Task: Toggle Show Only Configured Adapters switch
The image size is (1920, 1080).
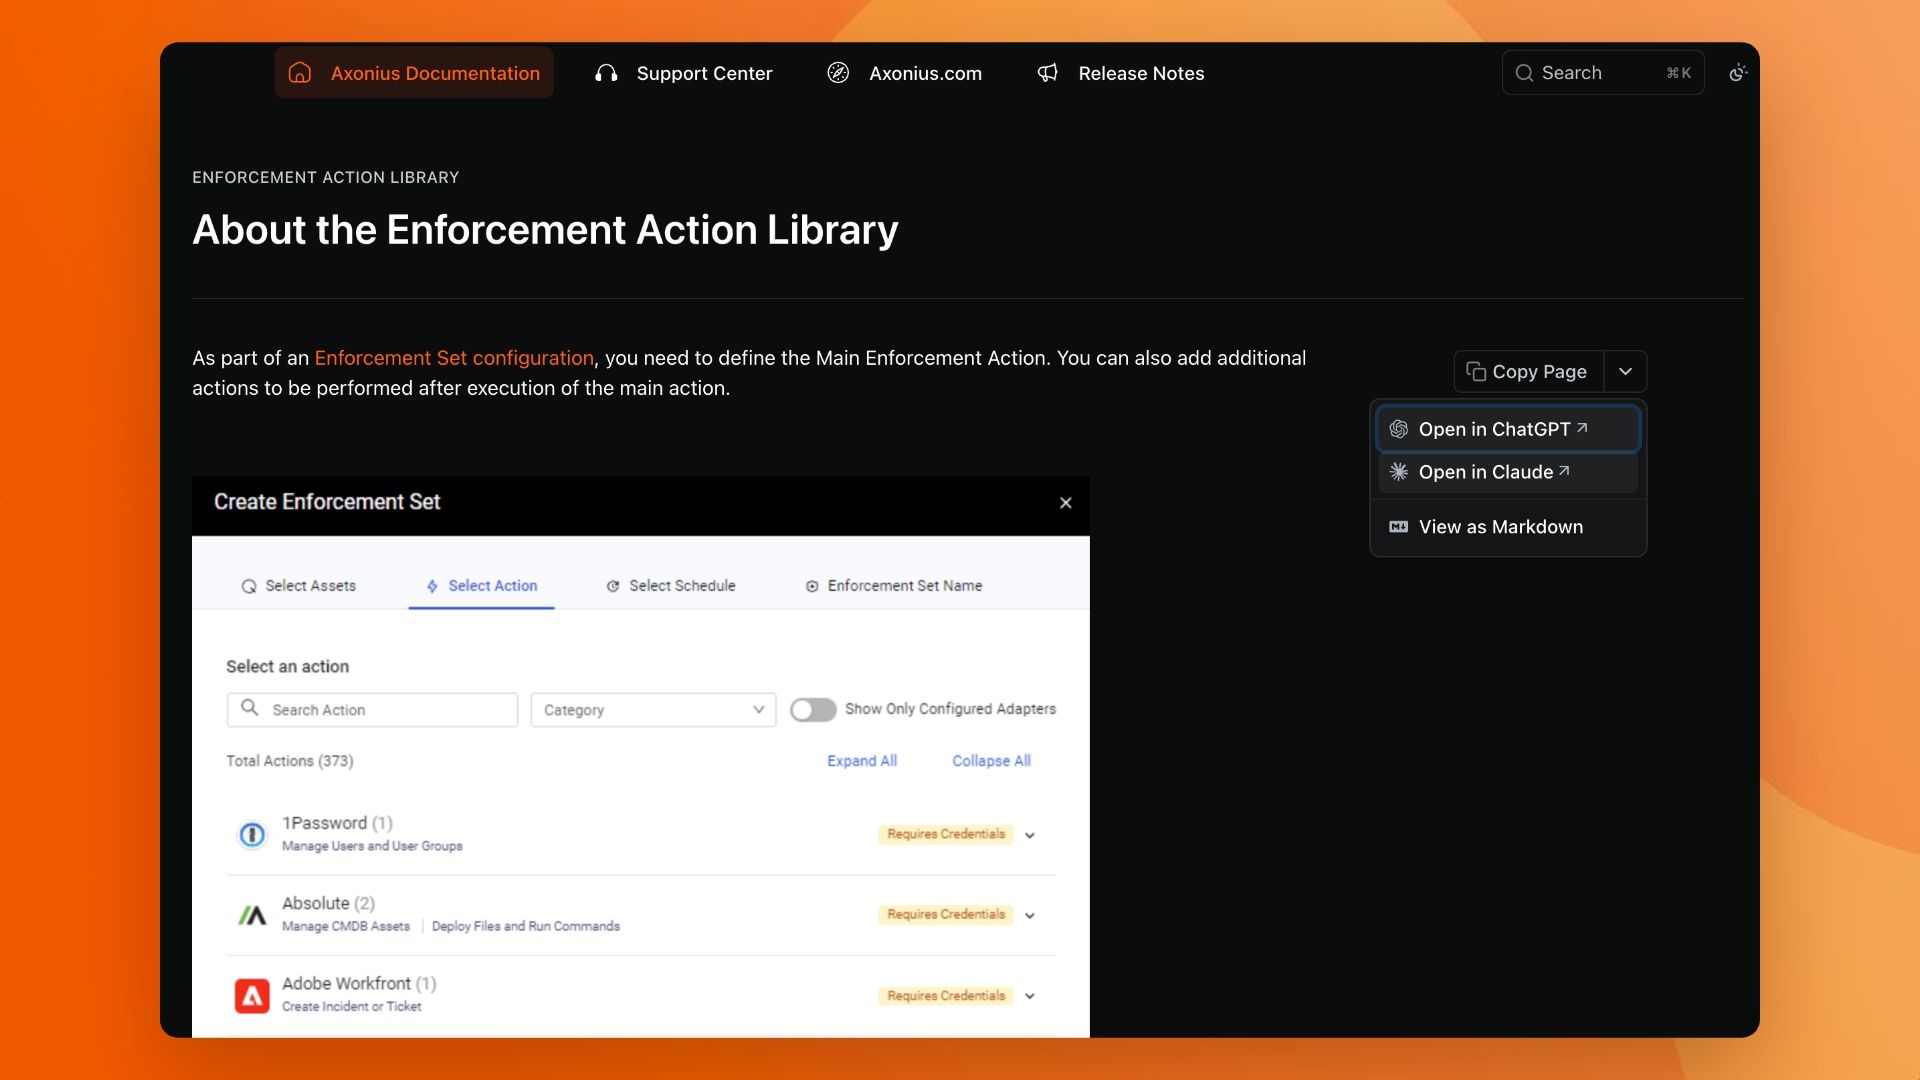Action: (x=813, y=710)
